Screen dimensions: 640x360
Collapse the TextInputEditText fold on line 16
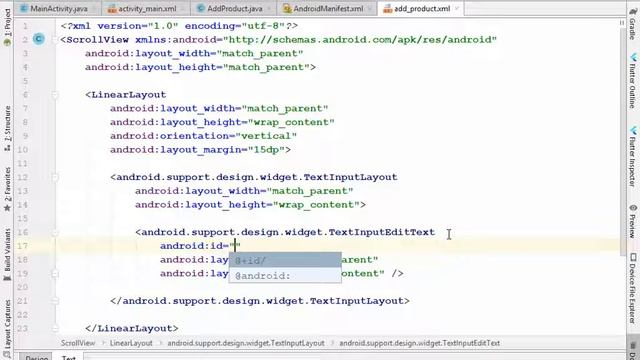[x=55, y=232]
